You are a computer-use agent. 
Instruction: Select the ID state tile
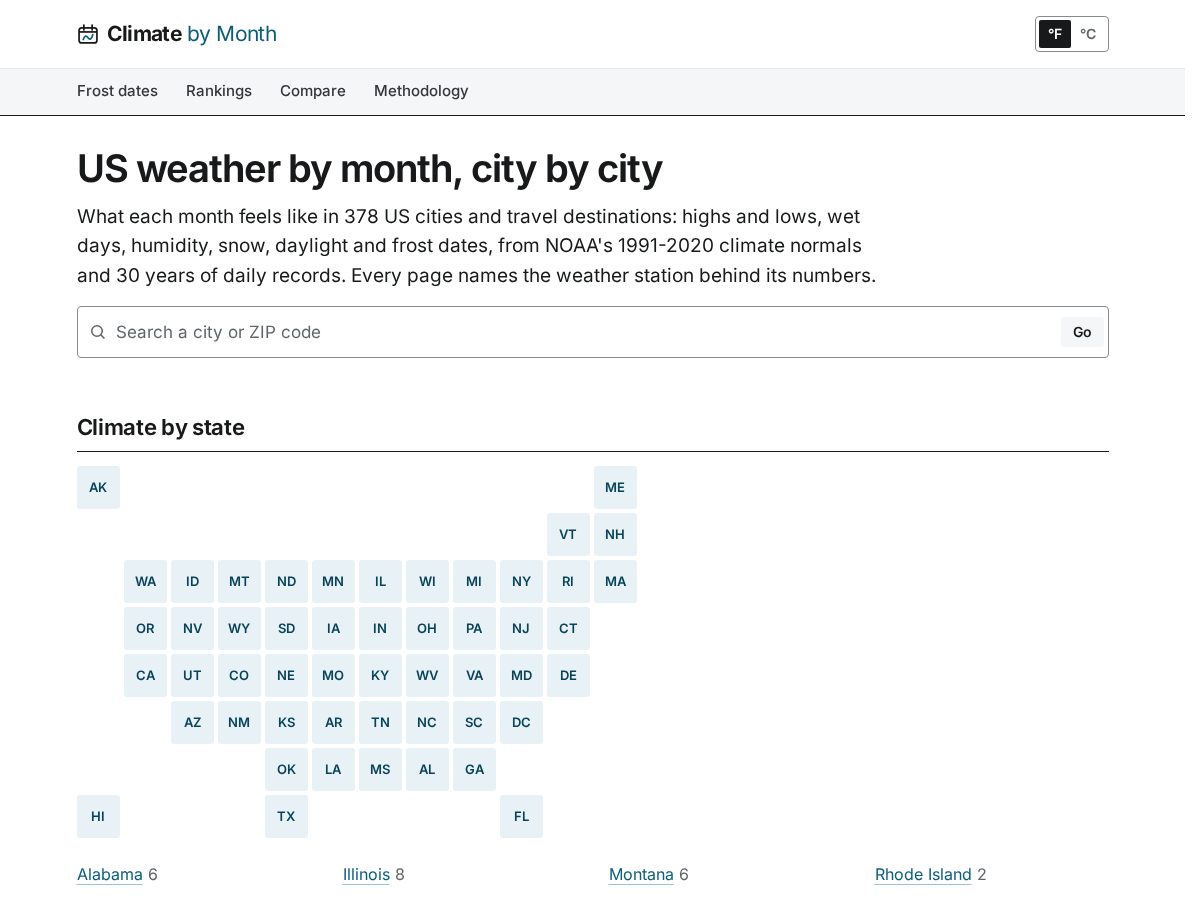tap(192, 582)
